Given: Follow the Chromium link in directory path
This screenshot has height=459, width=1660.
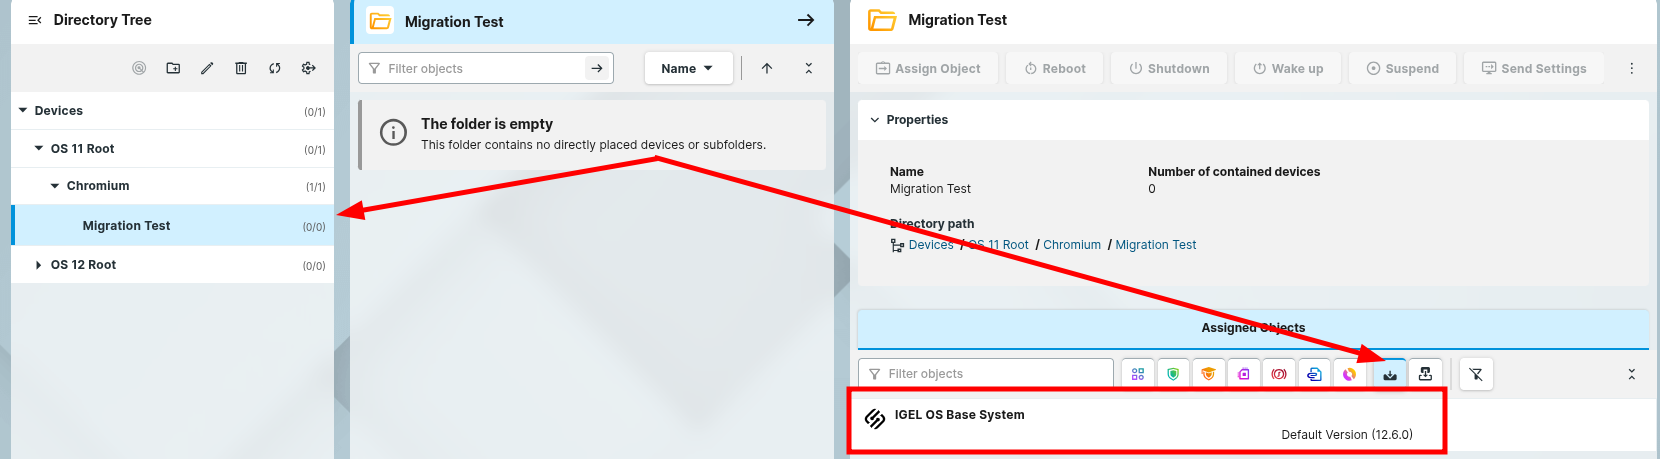Looking at the screenshot, I should (x=1072, y=245).
